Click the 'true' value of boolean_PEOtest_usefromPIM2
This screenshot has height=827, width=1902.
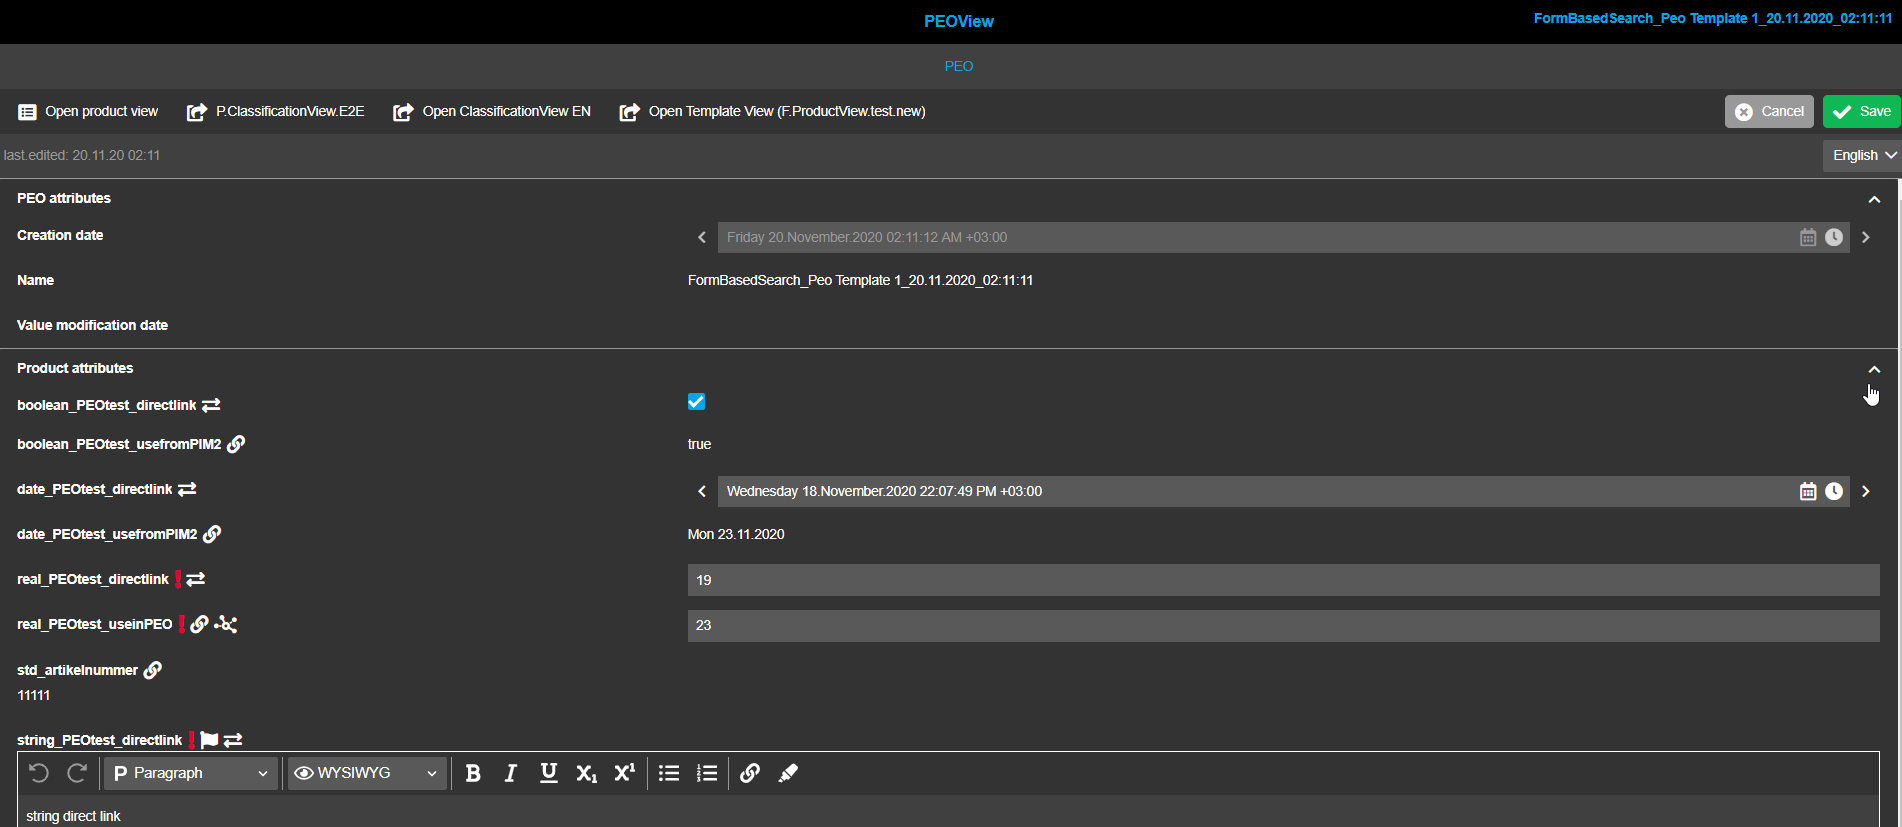pos(699,444)
